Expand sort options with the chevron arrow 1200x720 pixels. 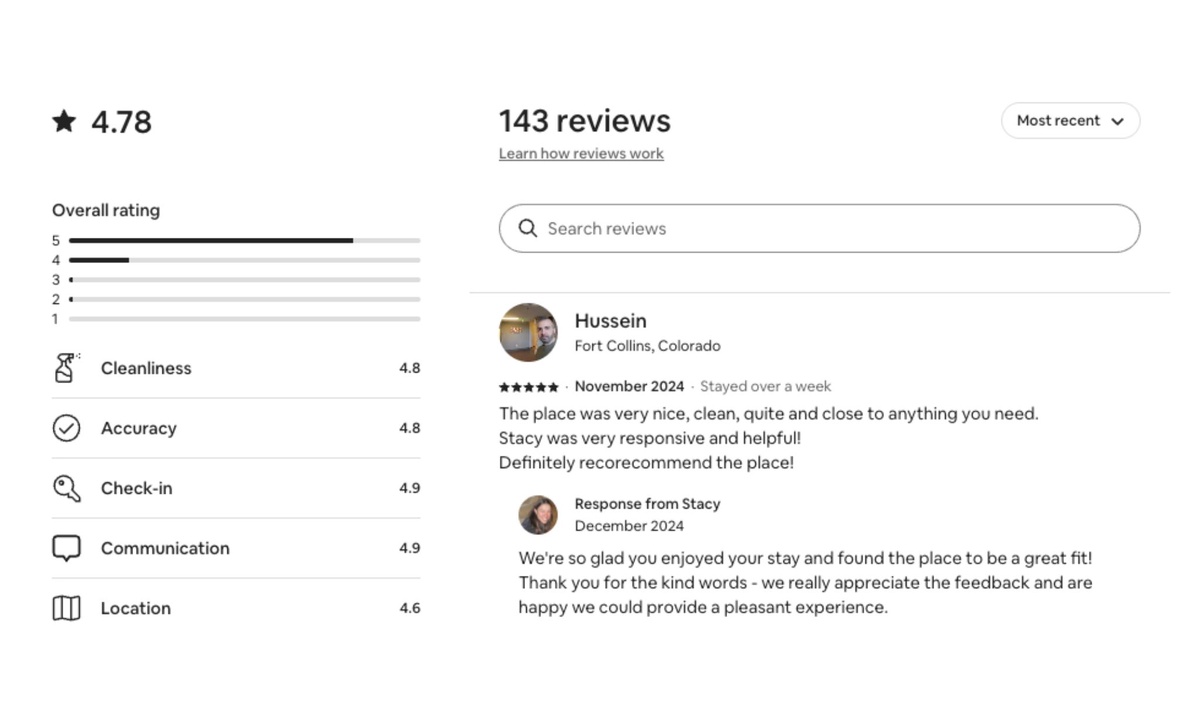pyautogui.click(x=1118, y=121)
